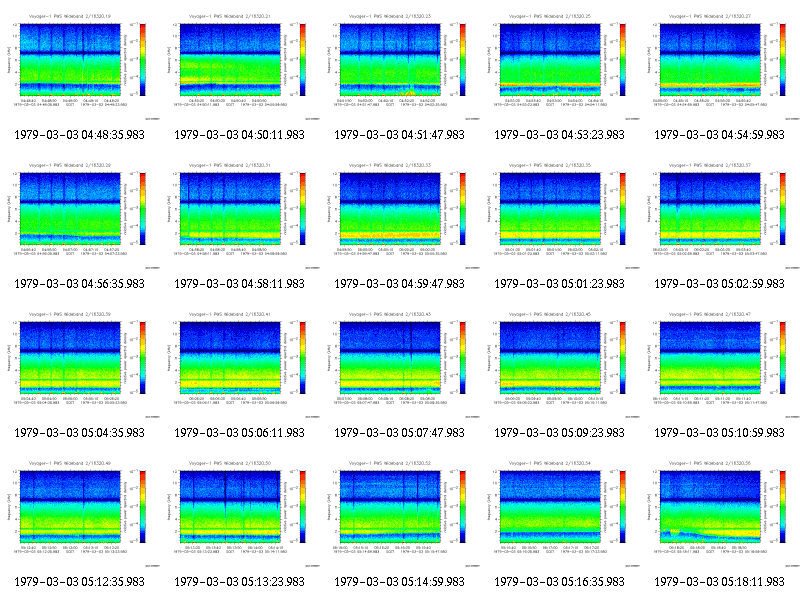Click the color scale bar of the 04:48:35.983 plot
Viewport: 800px width, 596px height.
point(143,60)
